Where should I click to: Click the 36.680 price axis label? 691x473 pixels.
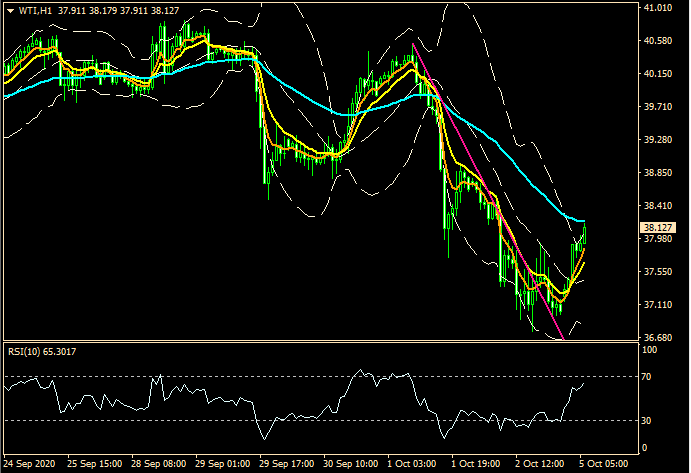(x=658, y=337)
